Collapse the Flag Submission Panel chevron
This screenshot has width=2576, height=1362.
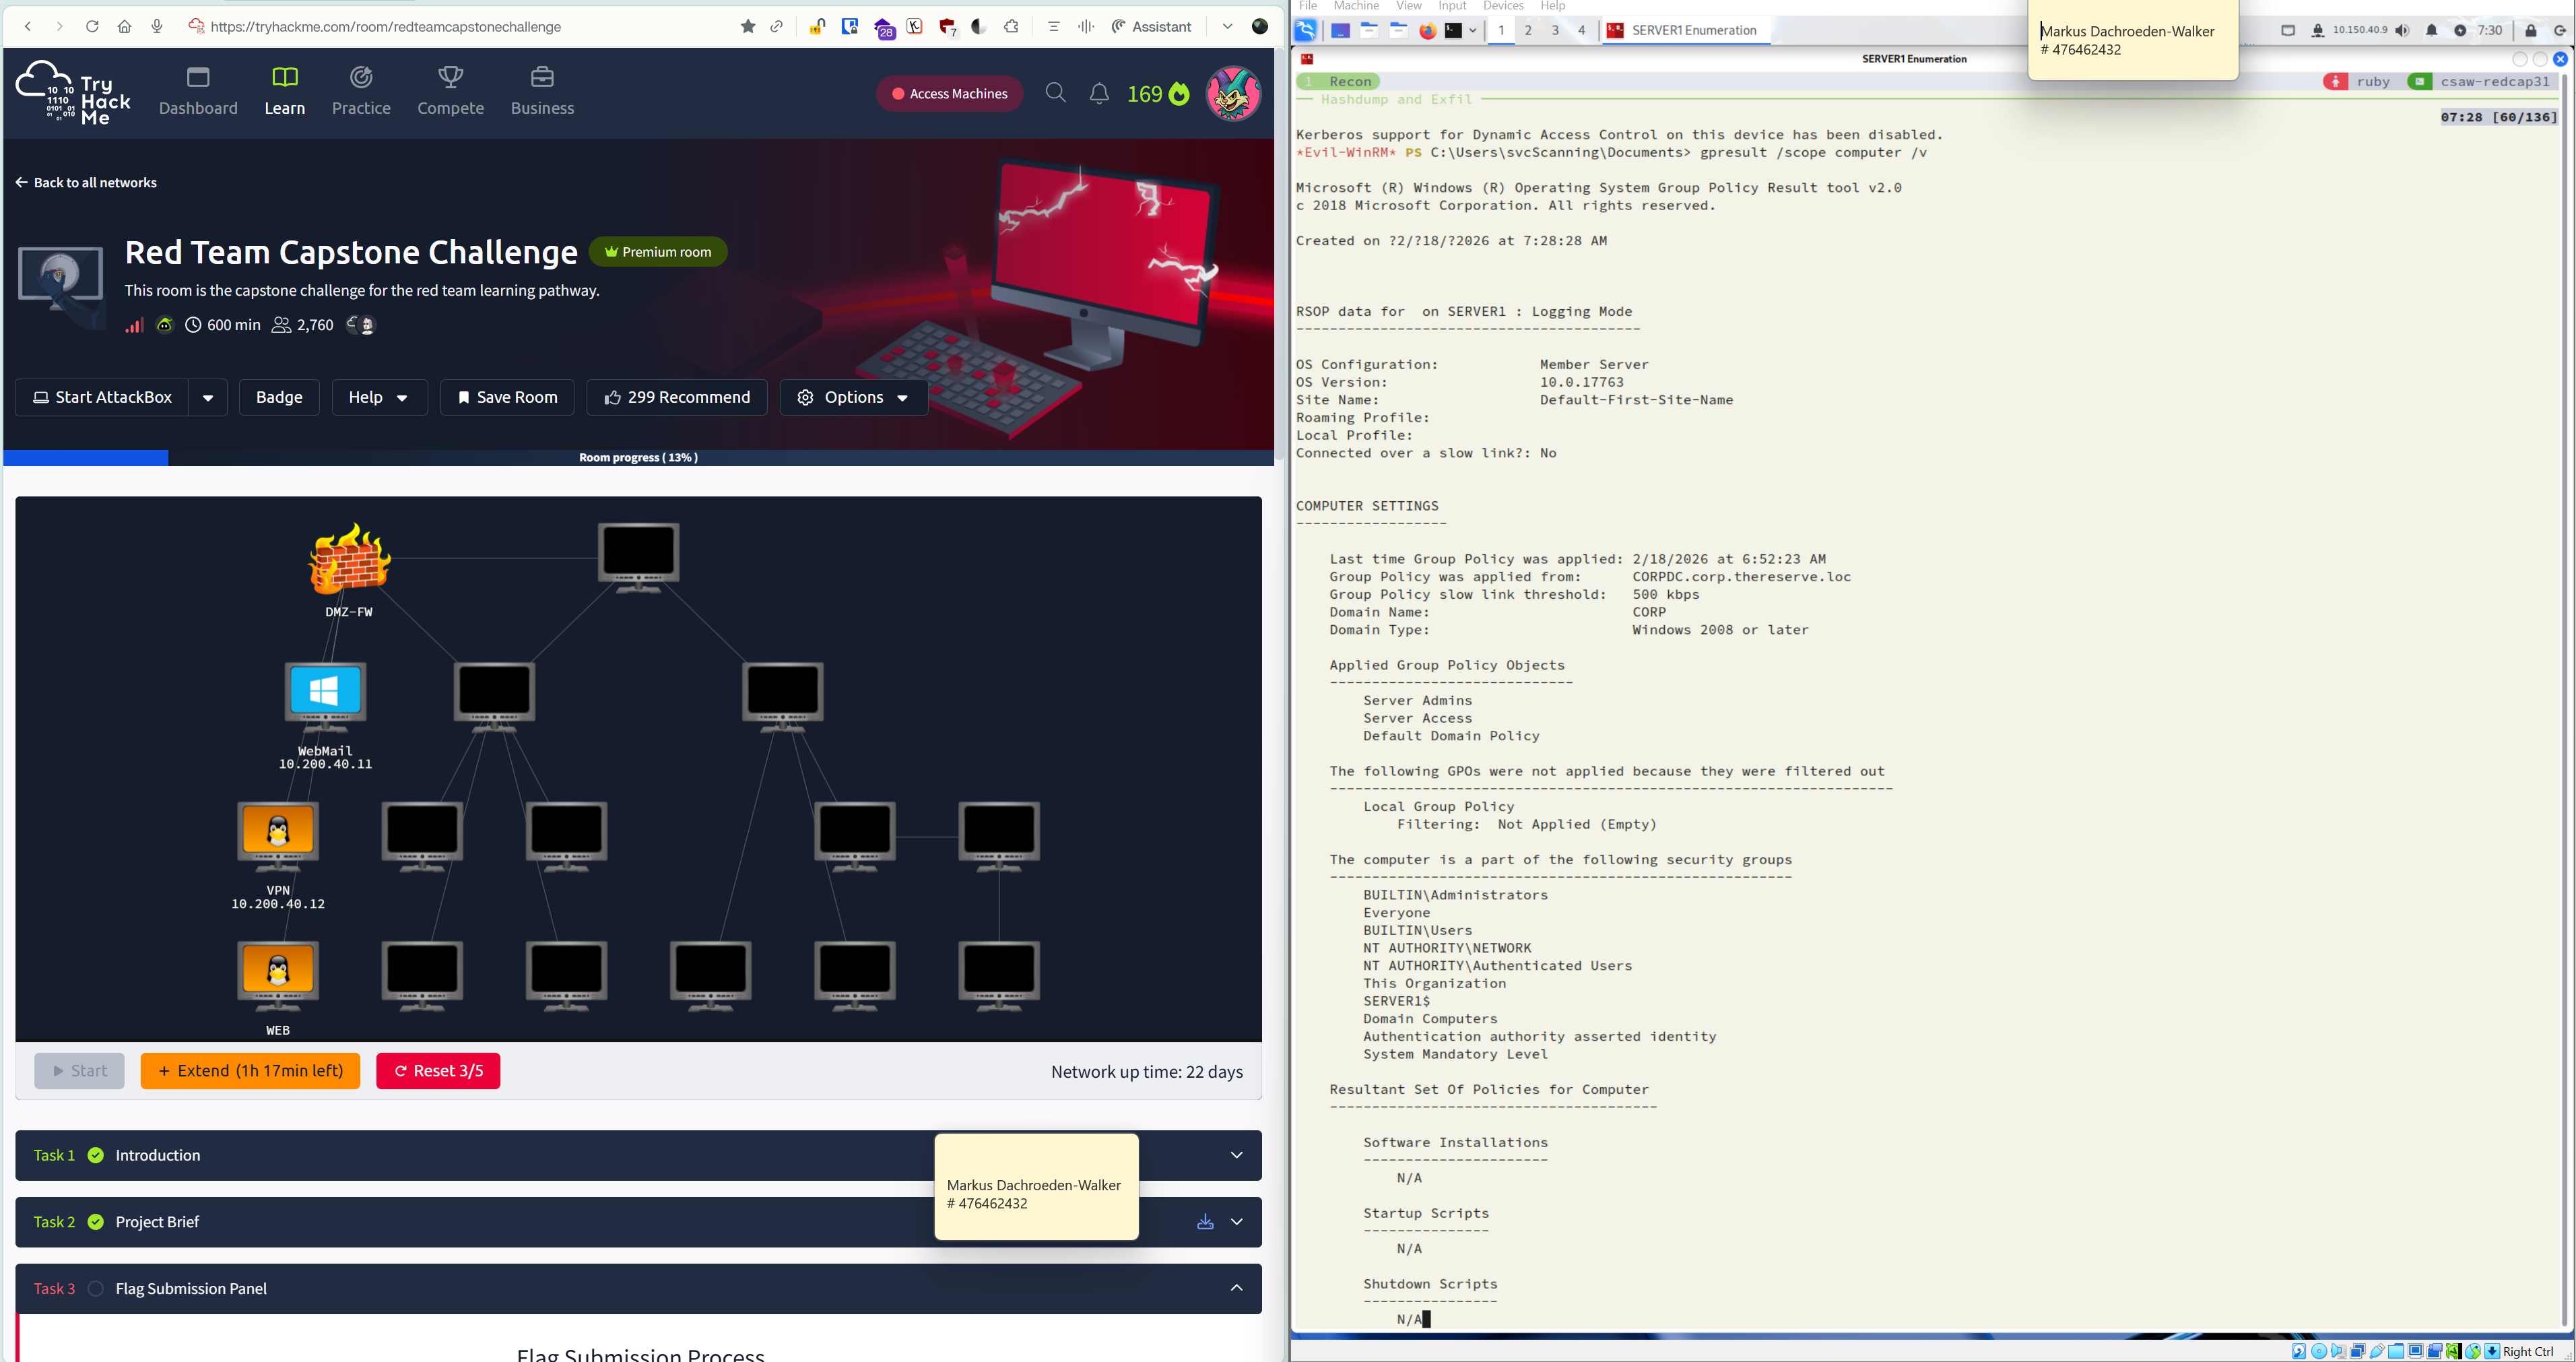[1236, 1289]
